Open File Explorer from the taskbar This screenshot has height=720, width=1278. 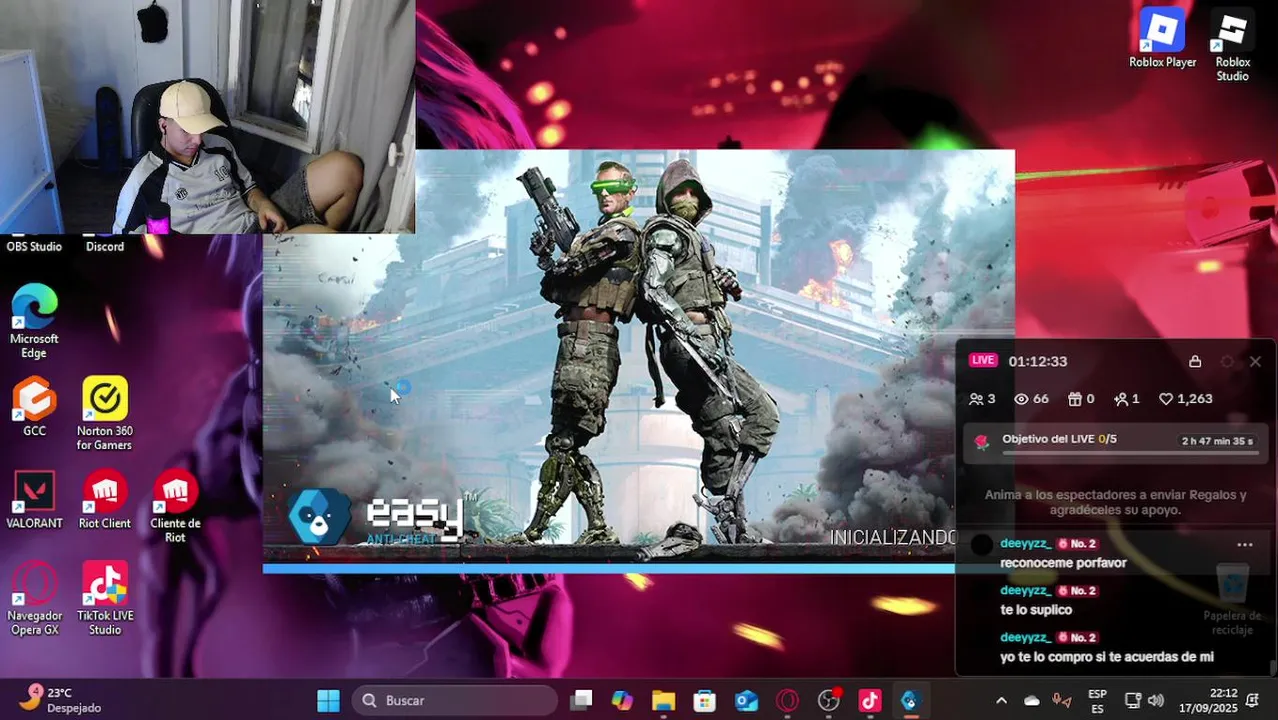(x=663, y=700)
